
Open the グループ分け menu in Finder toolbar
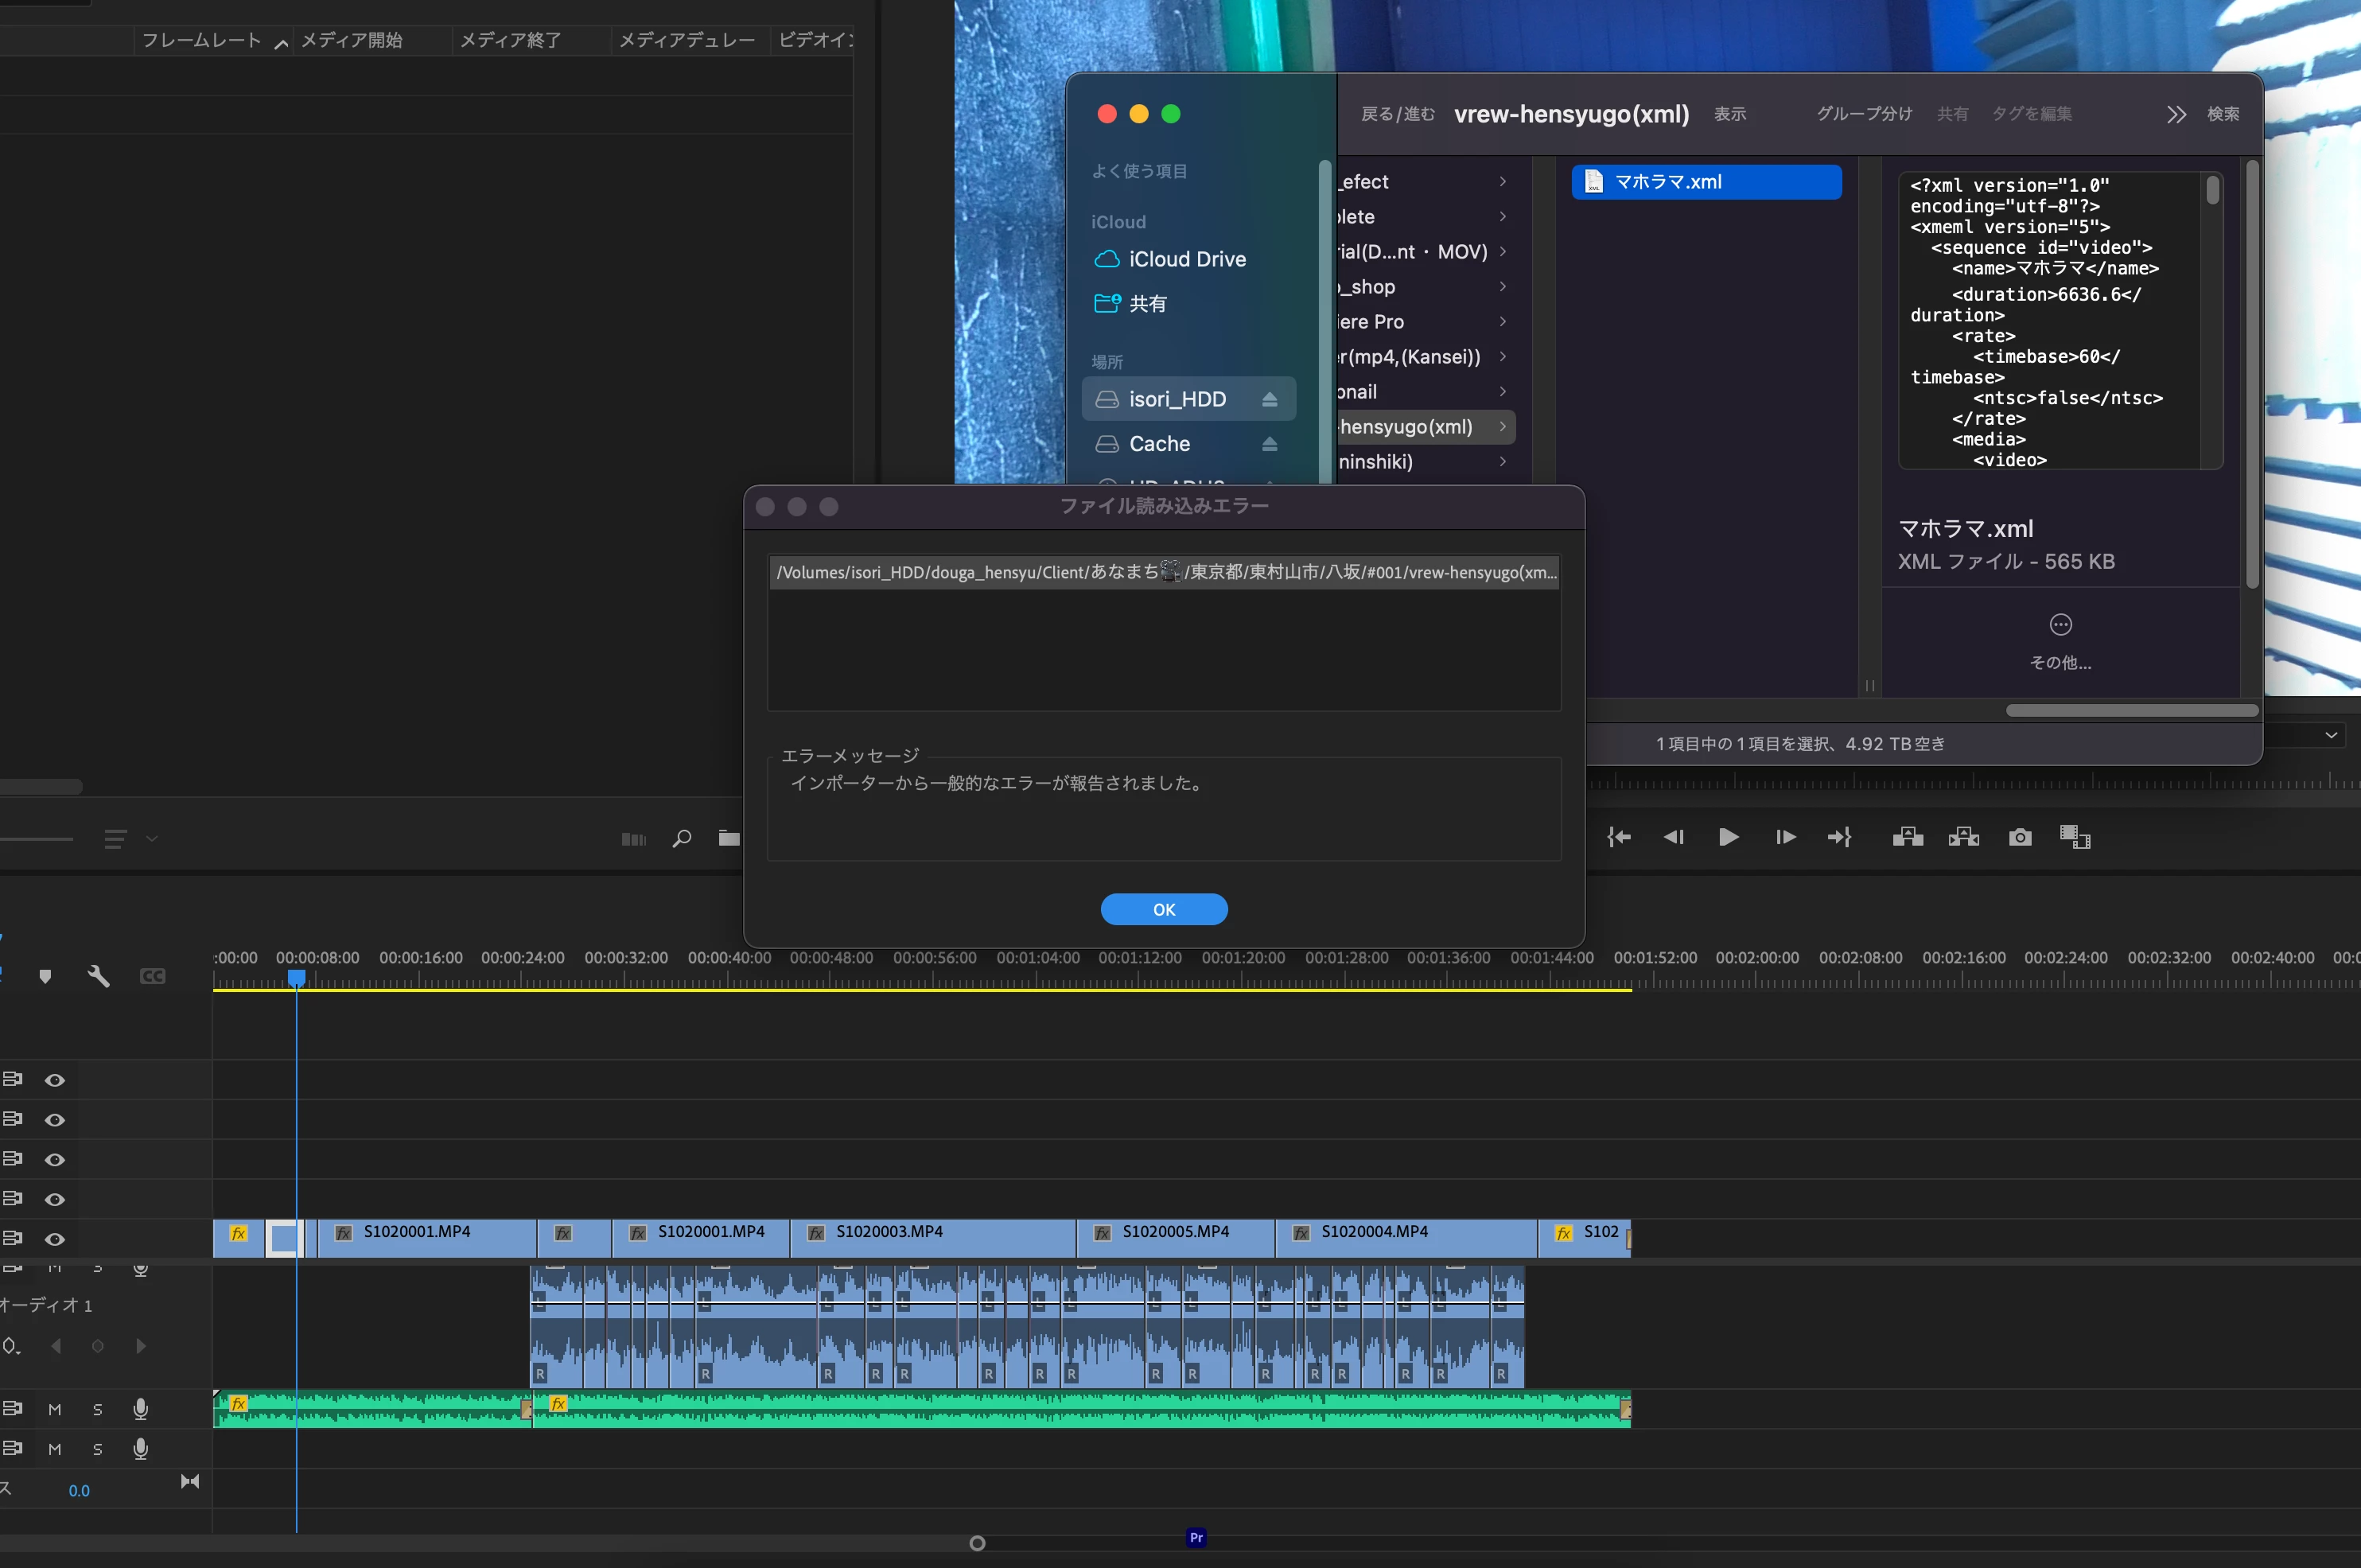pyautogui.click(x=1864, y=114)
